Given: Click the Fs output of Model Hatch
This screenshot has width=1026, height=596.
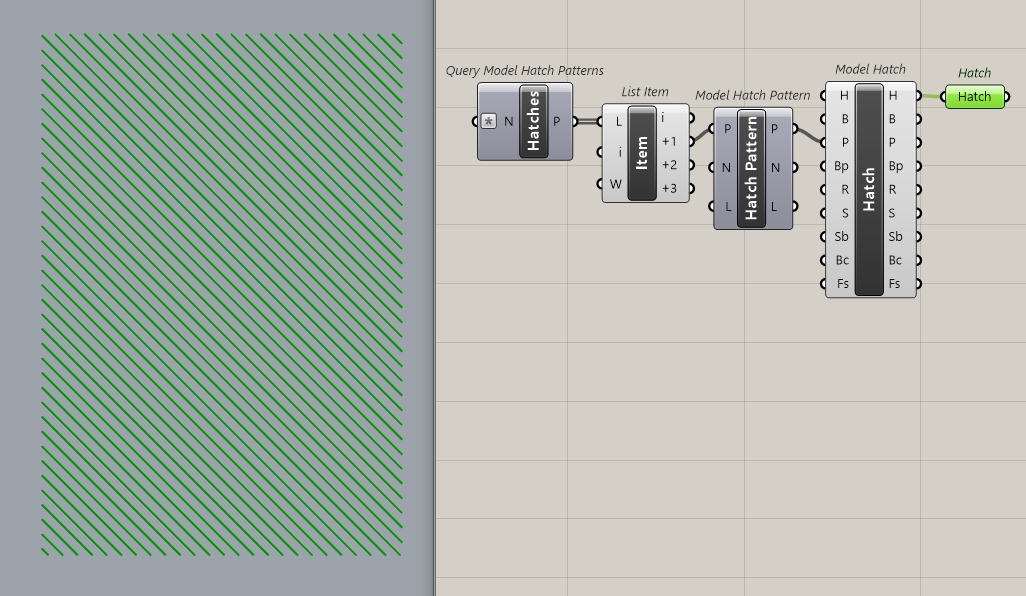Looking at the screenshot, I should point(894,284).
